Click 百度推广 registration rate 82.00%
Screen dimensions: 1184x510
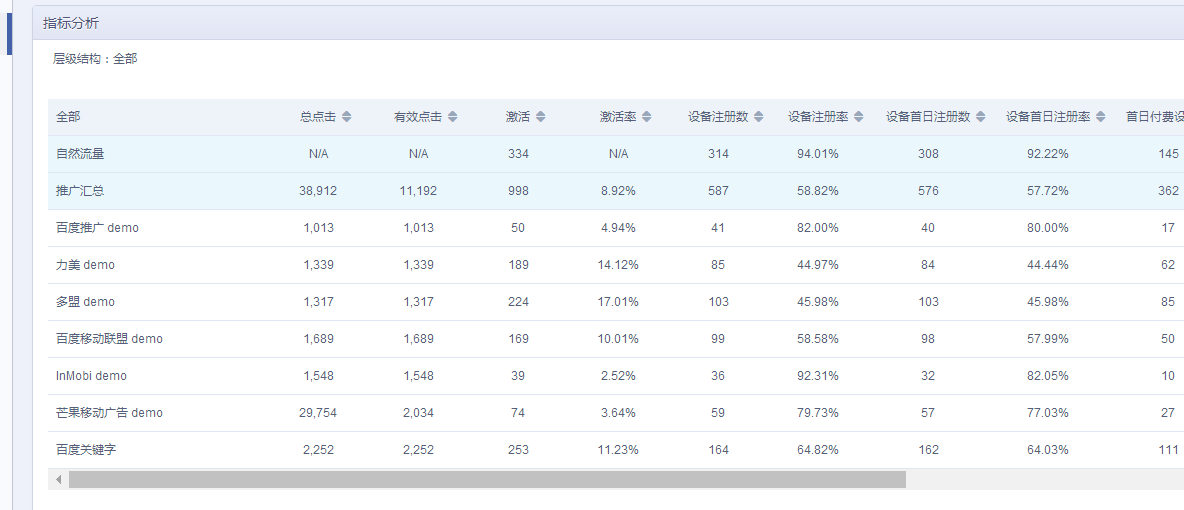coord(819,228)
